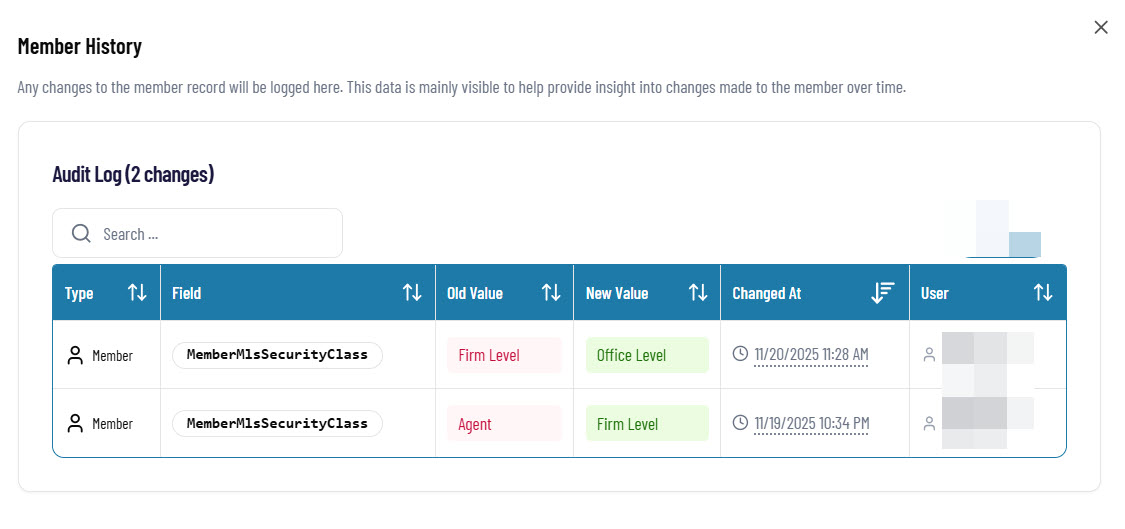Click Member text in Agent to Firm Level row
This screenshot has height=529, width=1125.
(113, 424)
